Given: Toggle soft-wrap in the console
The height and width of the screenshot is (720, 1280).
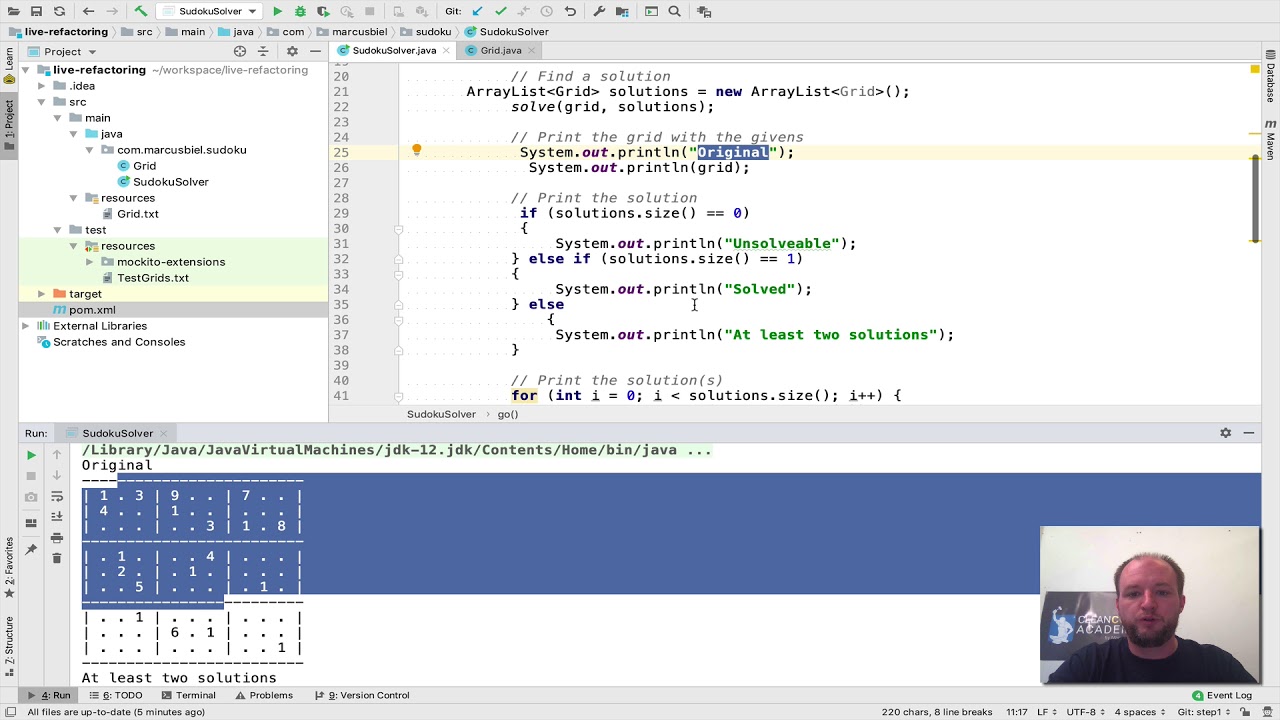Looking at the screenshot, I should pos(57,497).
